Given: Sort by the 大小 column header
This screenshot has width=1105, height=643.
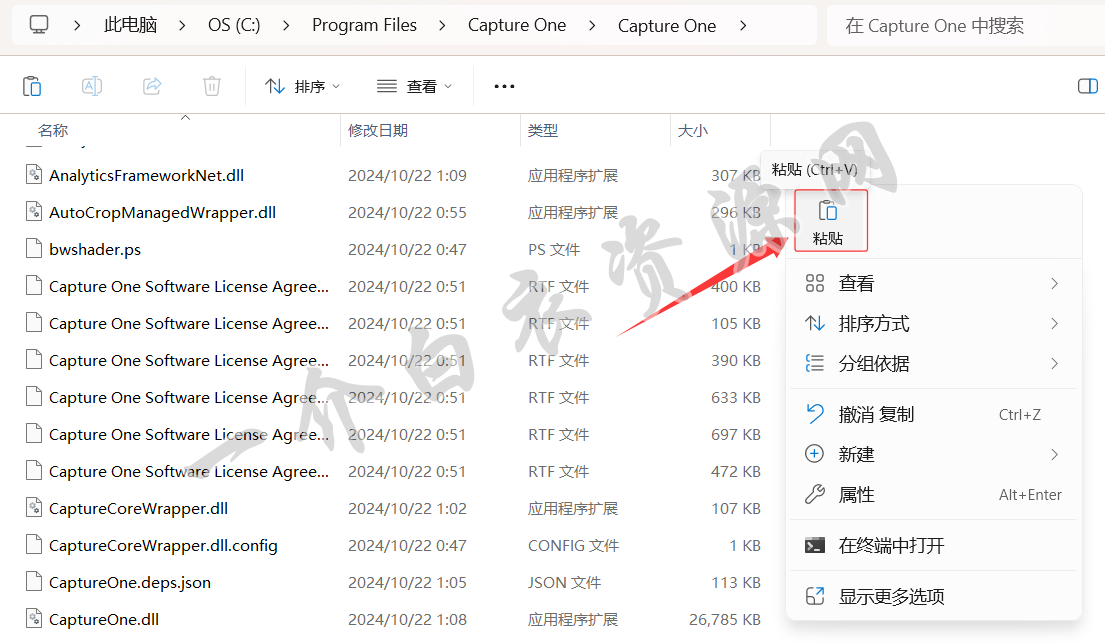Looking at the screenshot, I should (692, 130).
